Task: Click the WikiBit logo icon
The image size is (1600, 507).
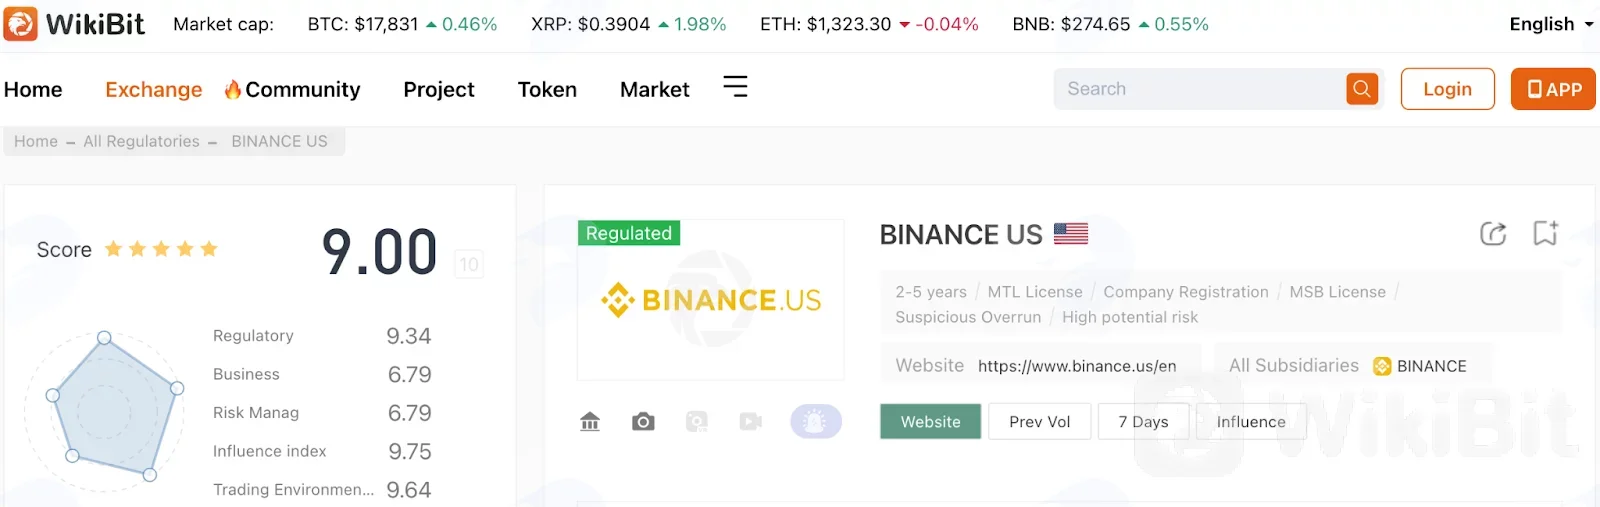Action: (x=20, y=24)
